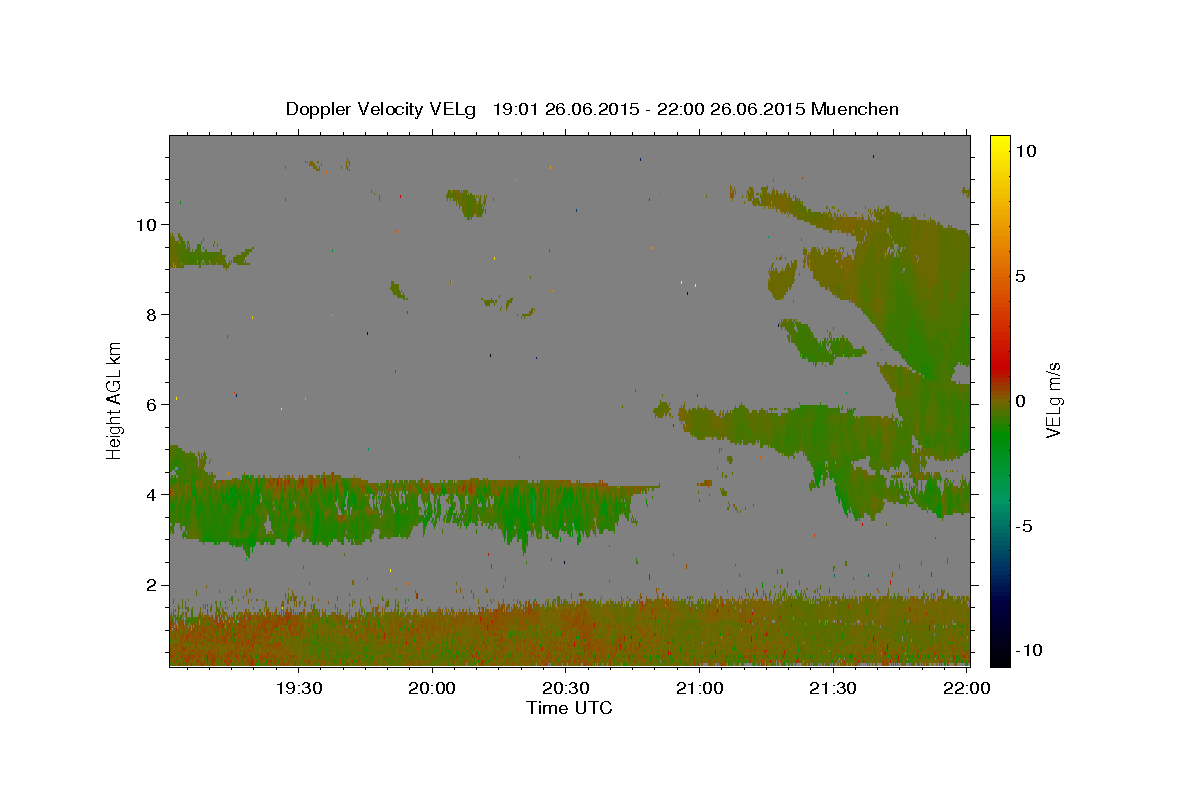Click the height label '6' on y-axis
This screenshot has width=1200, height=800.
point(149,404)
